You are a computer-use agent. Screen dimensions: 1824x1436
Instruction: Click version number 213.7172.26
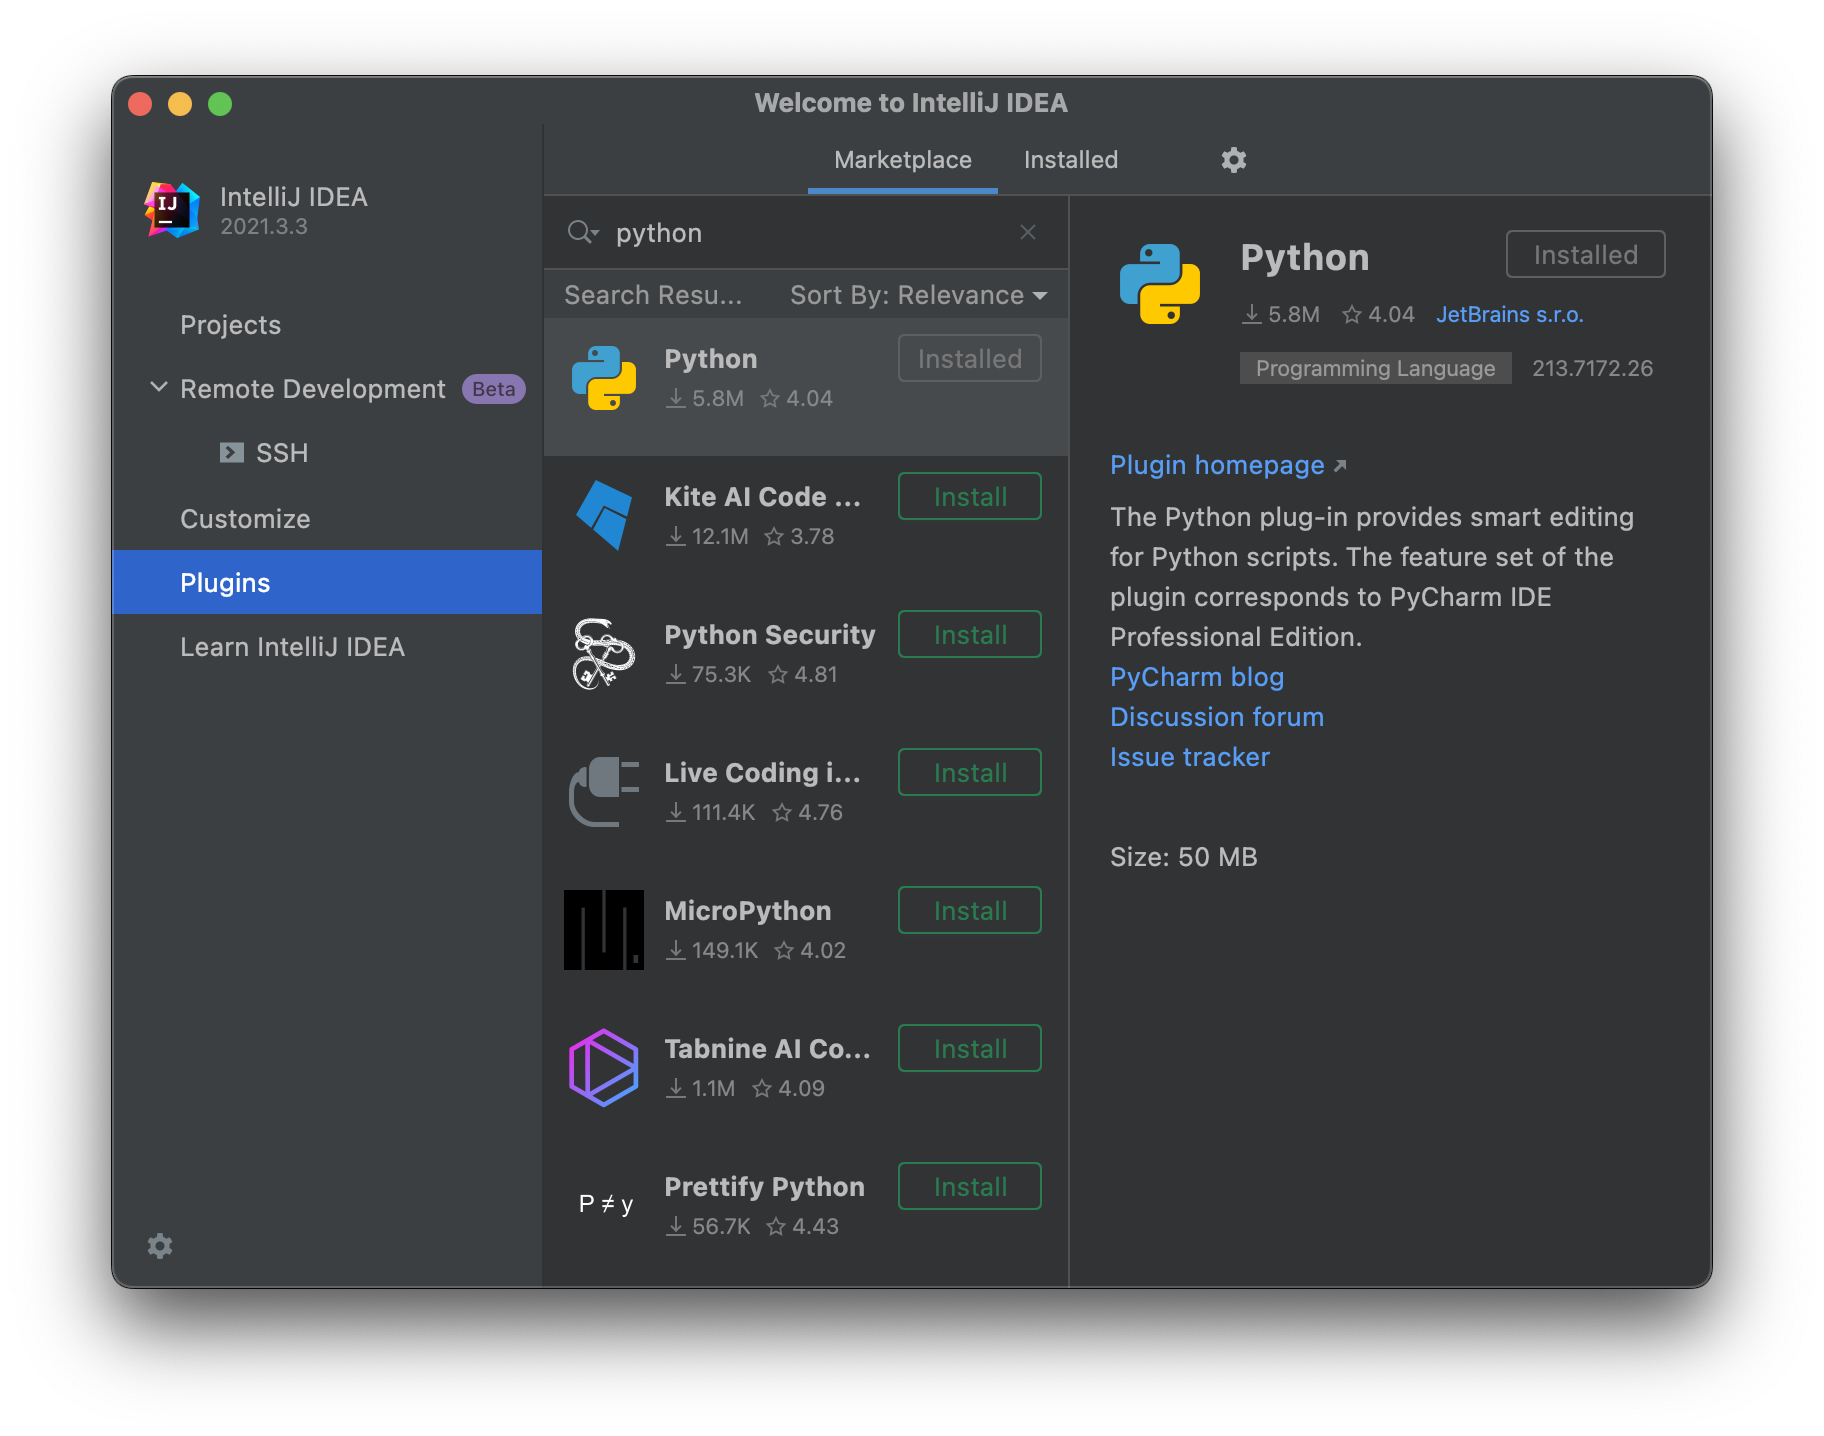click(1593, 368)
